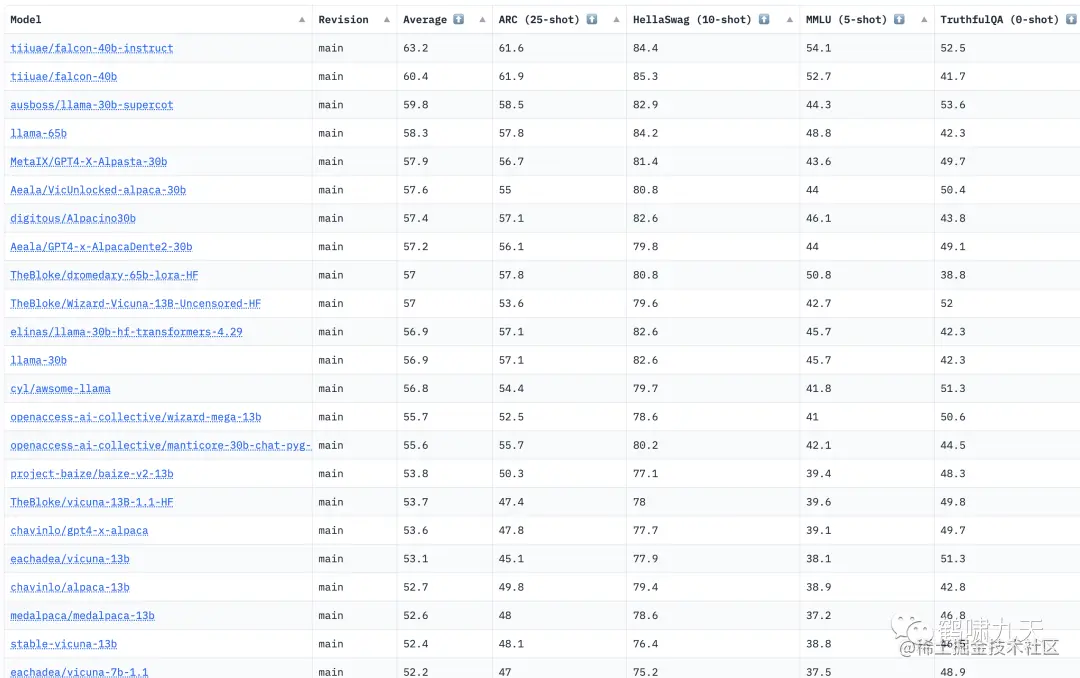Open cyl/awsome-llama link

[x=61, y=389]
